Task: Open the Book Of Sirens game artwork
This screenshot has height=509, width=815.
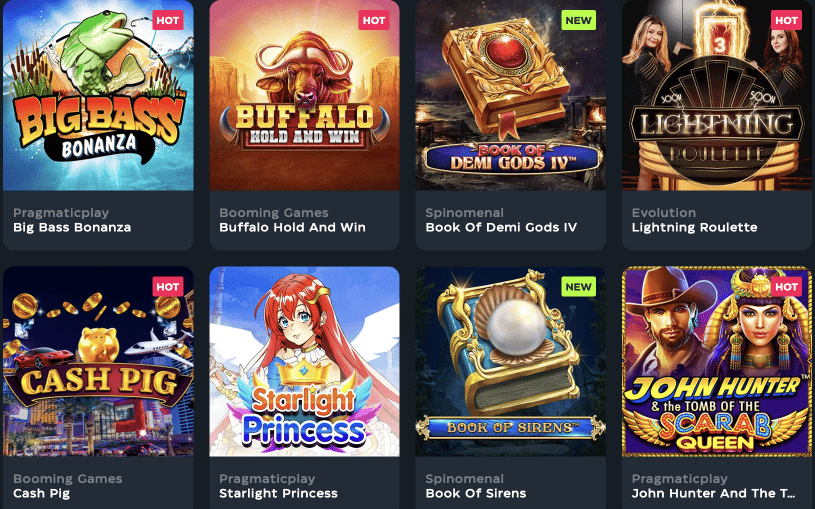Action: click(510, 361)
